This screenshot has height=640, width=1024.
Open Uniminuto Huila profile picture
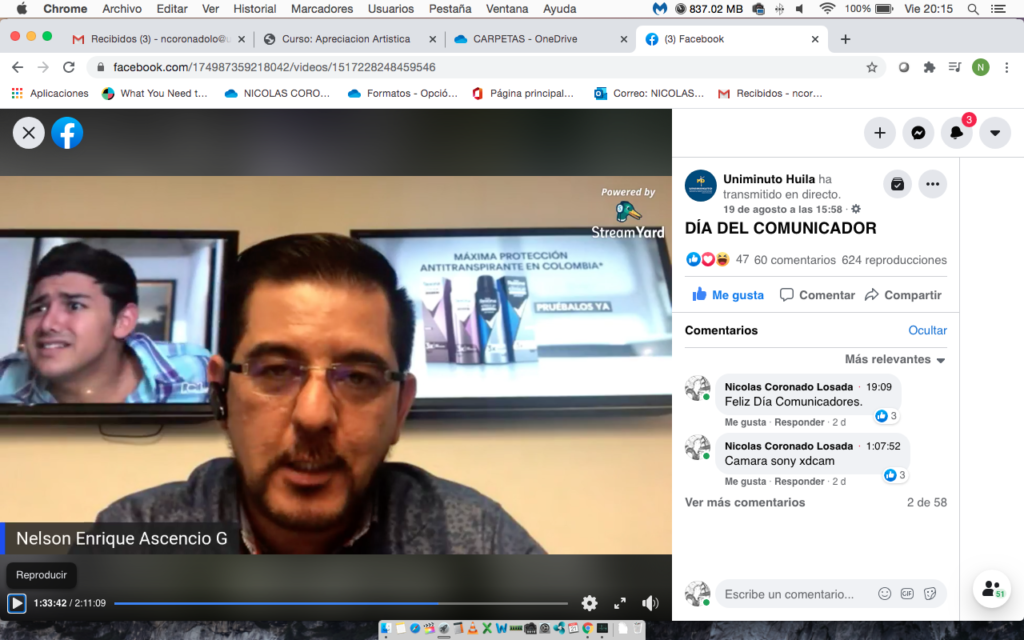701,185
